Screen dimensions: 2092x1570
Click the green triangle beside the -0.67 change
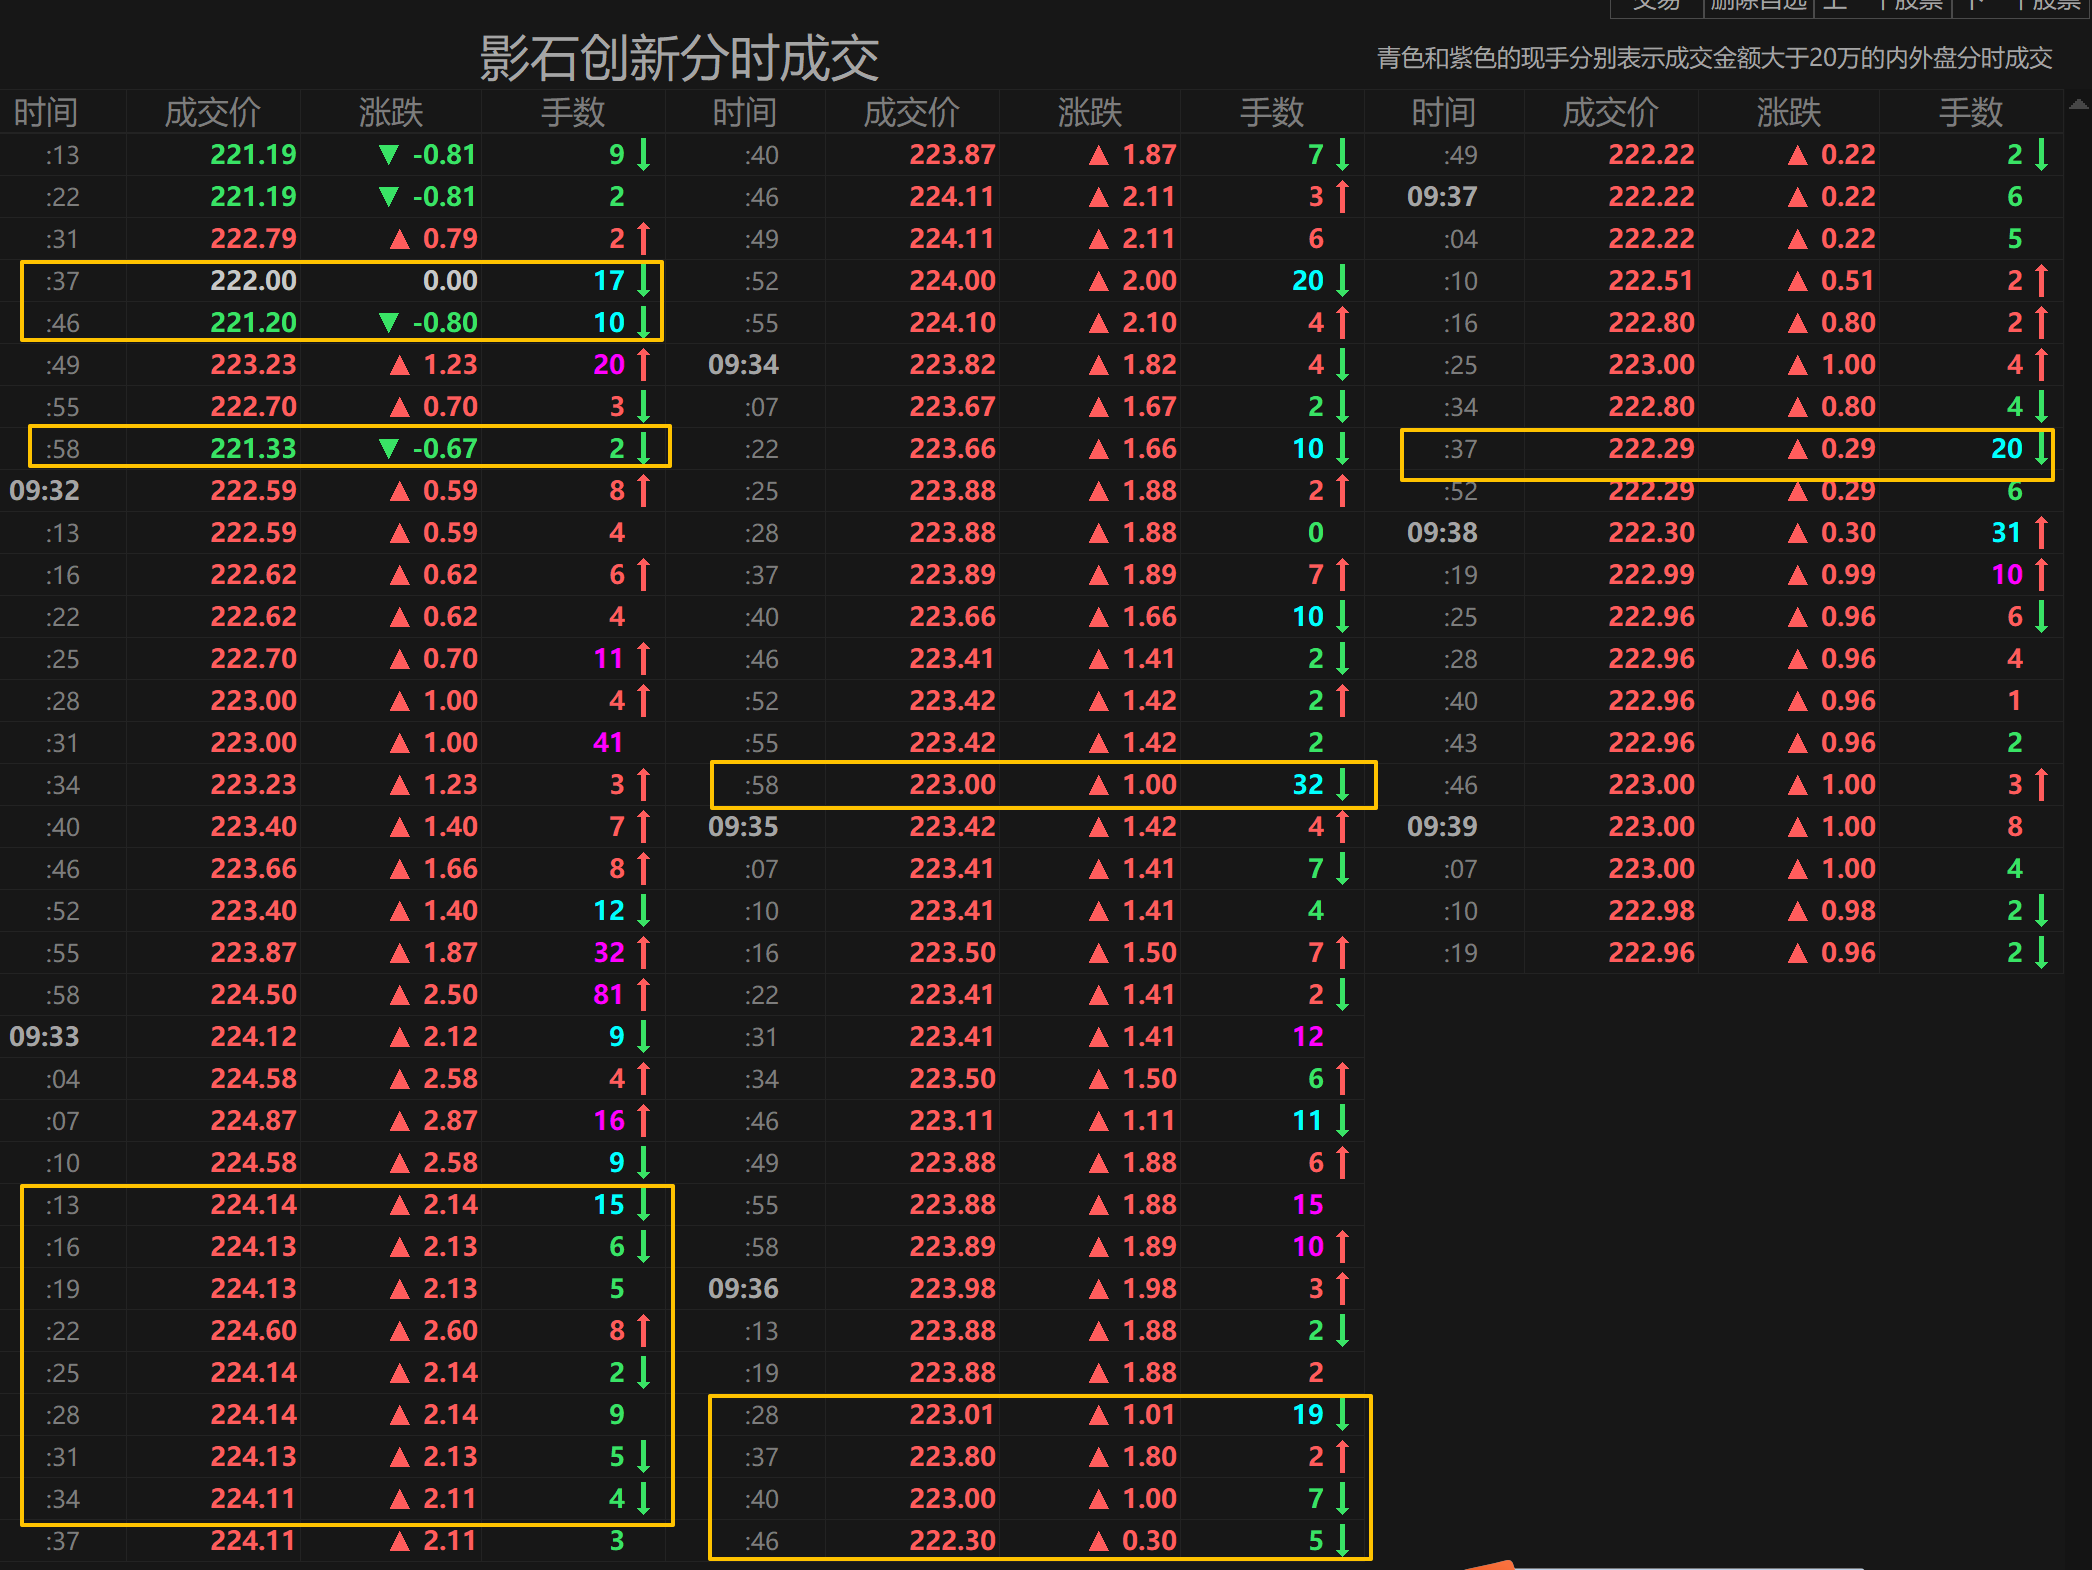(x=389, y=449)
